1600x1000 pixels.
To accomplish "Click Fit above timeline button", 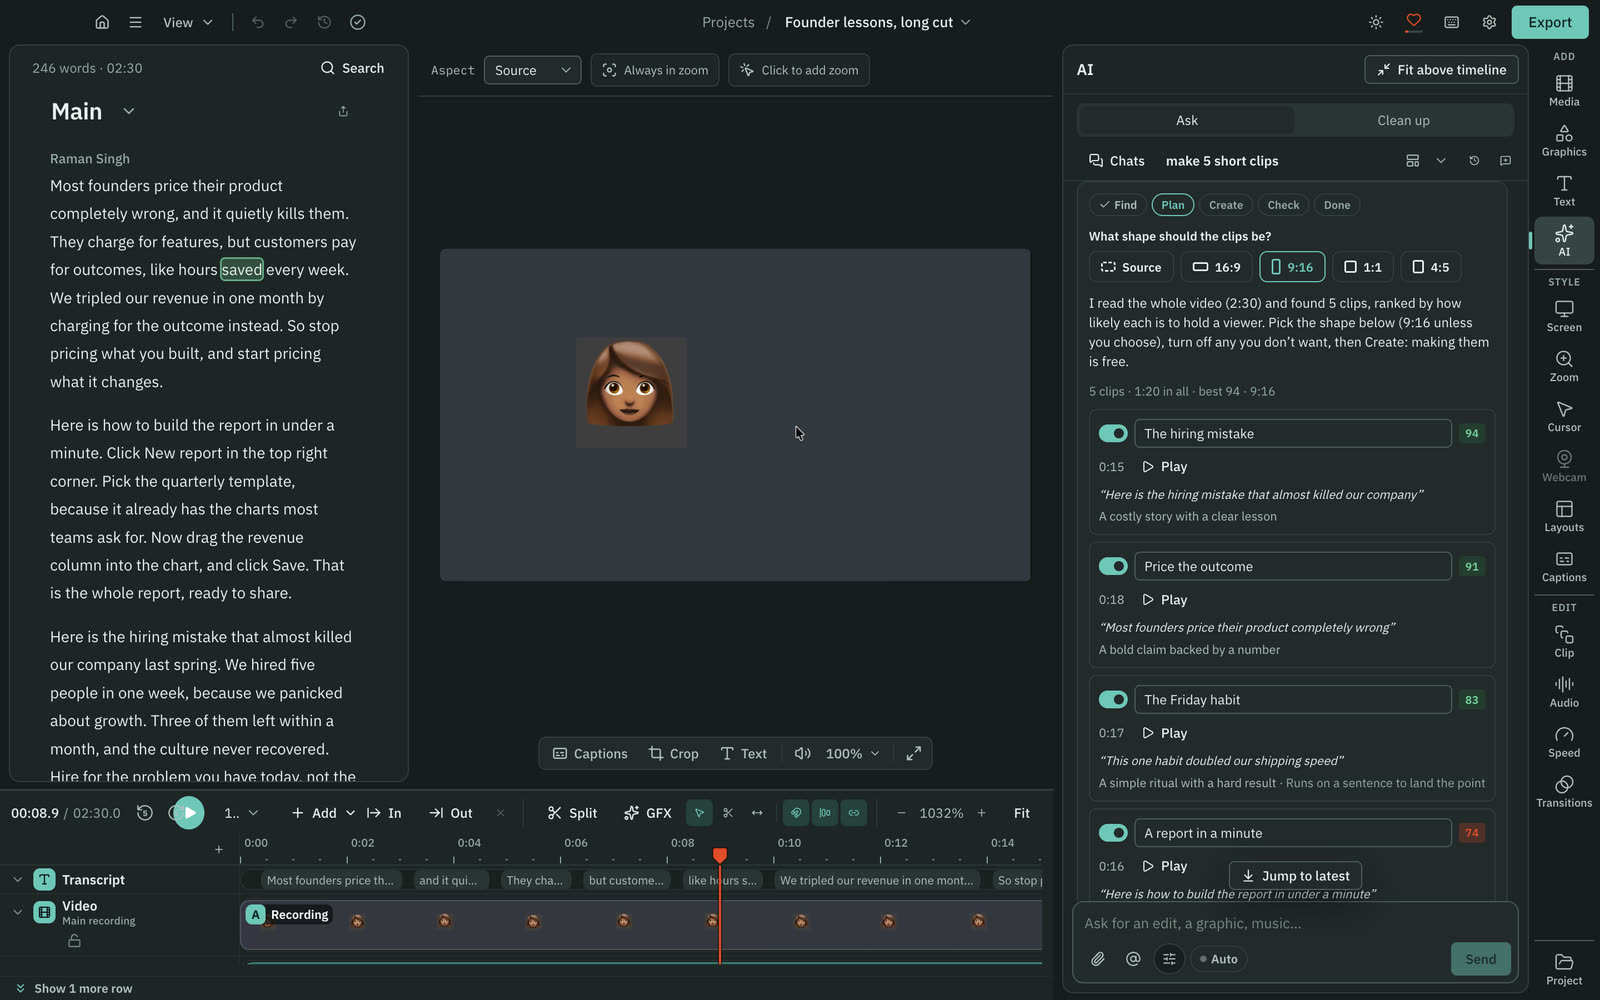I will [1441, 70].
